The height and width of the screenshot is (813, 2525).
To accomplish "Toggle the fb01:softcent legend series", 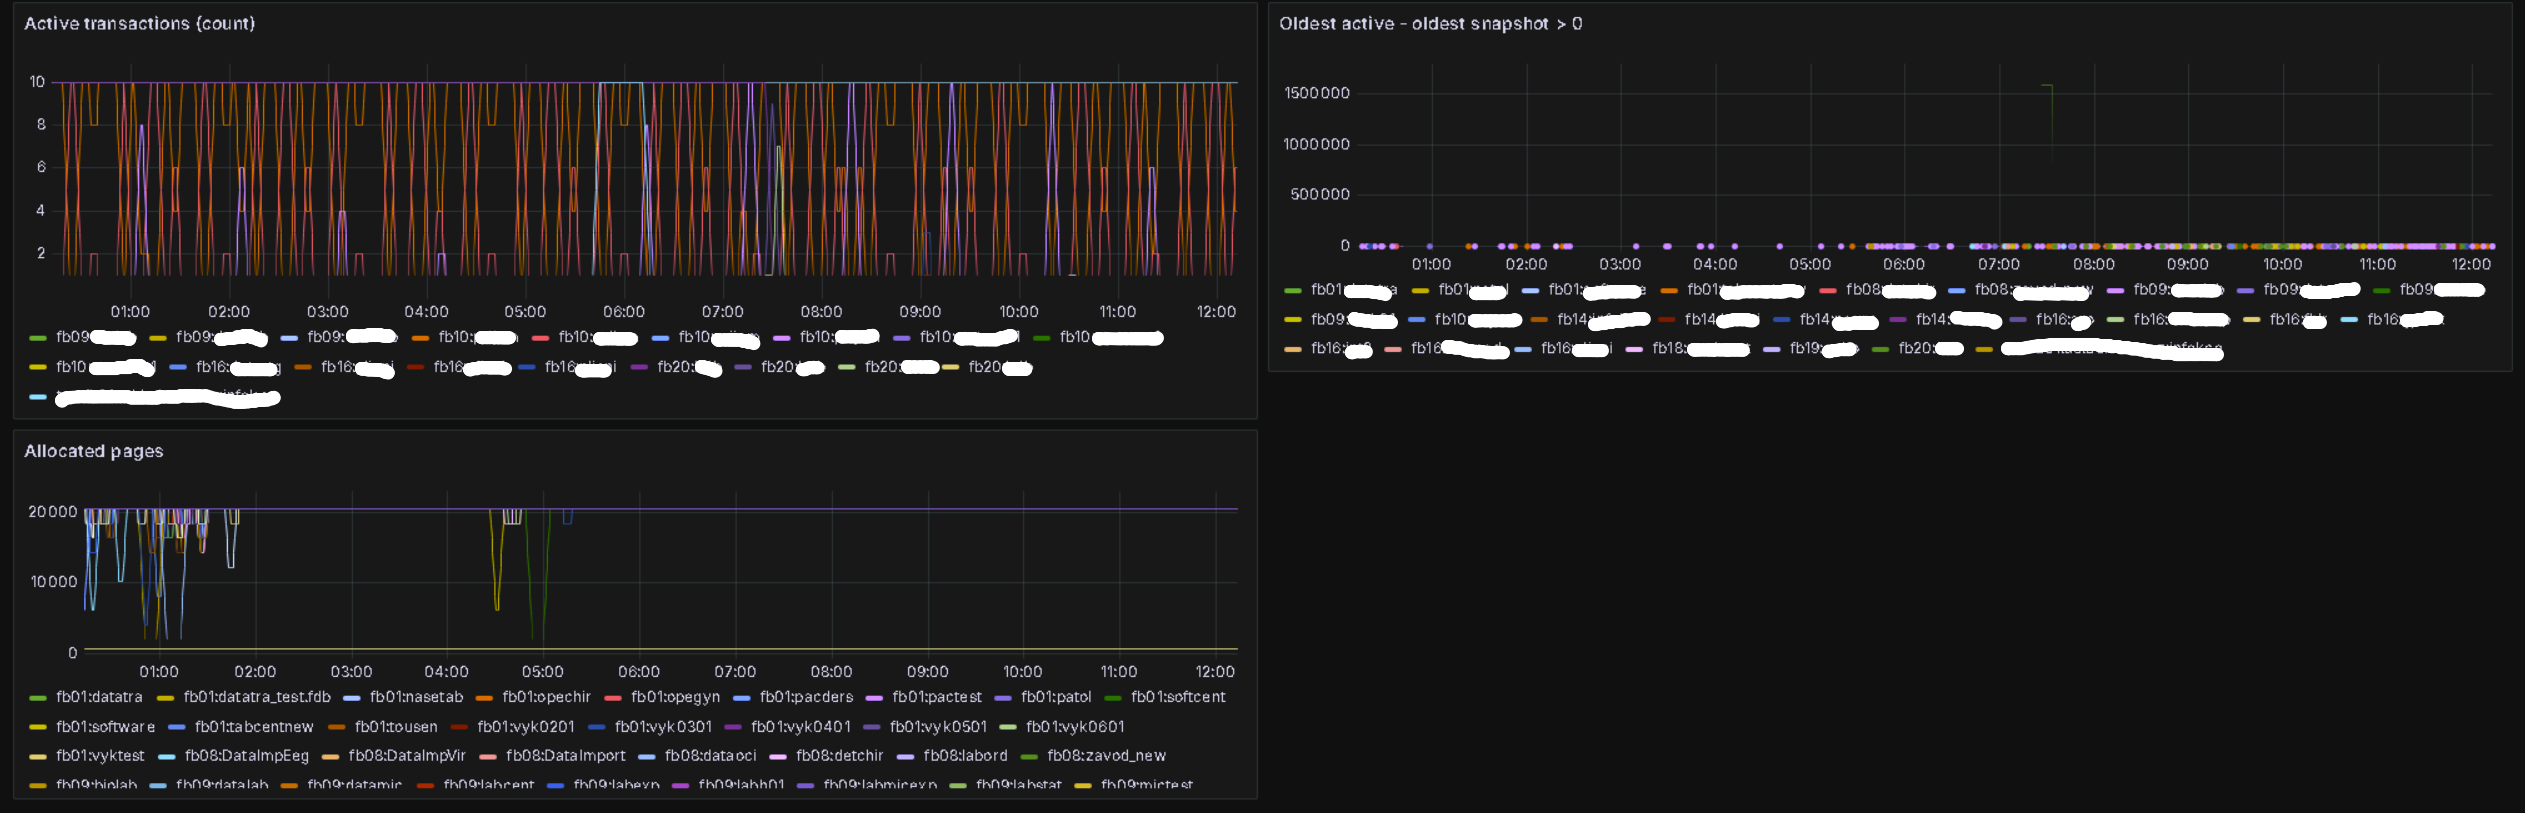I will point(1178,697).
